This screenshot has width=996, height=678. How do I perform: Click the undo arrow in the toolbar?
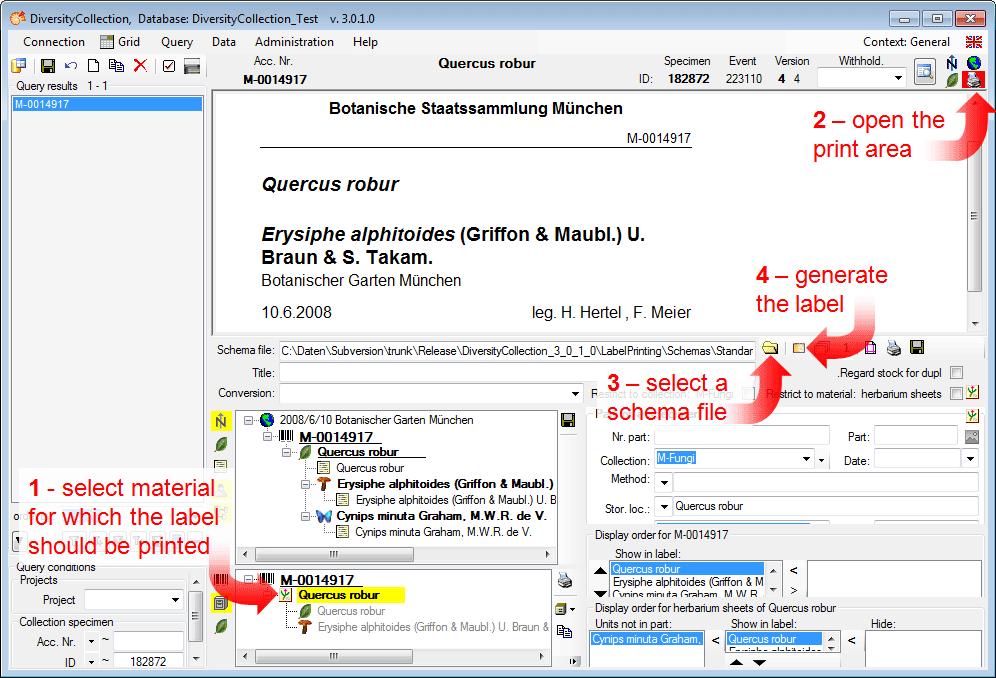[x=70, y=66]
